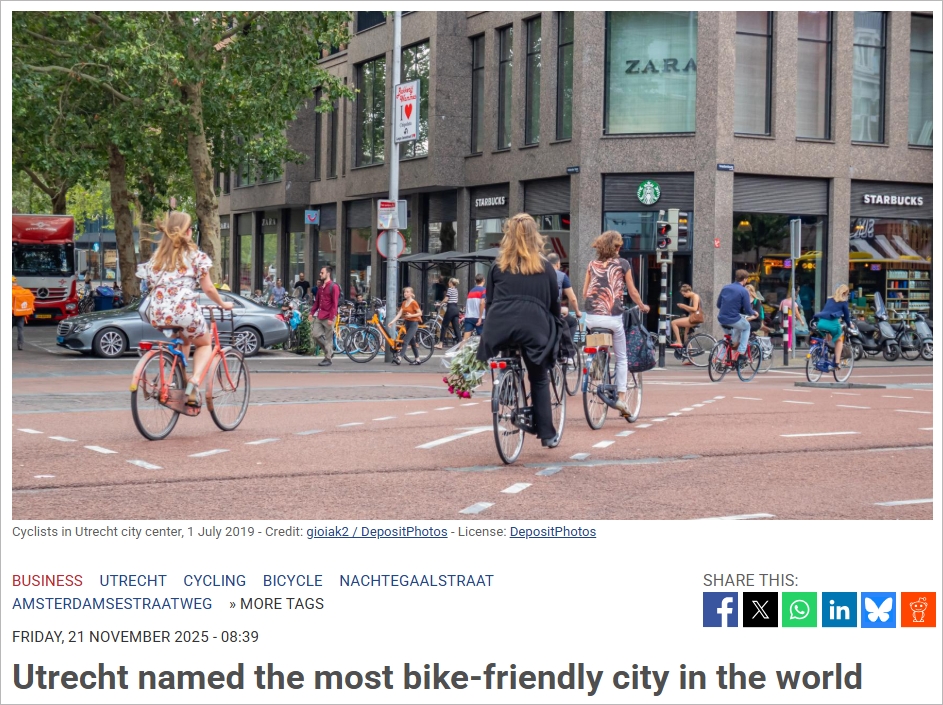Click the article publish date text

135,636
